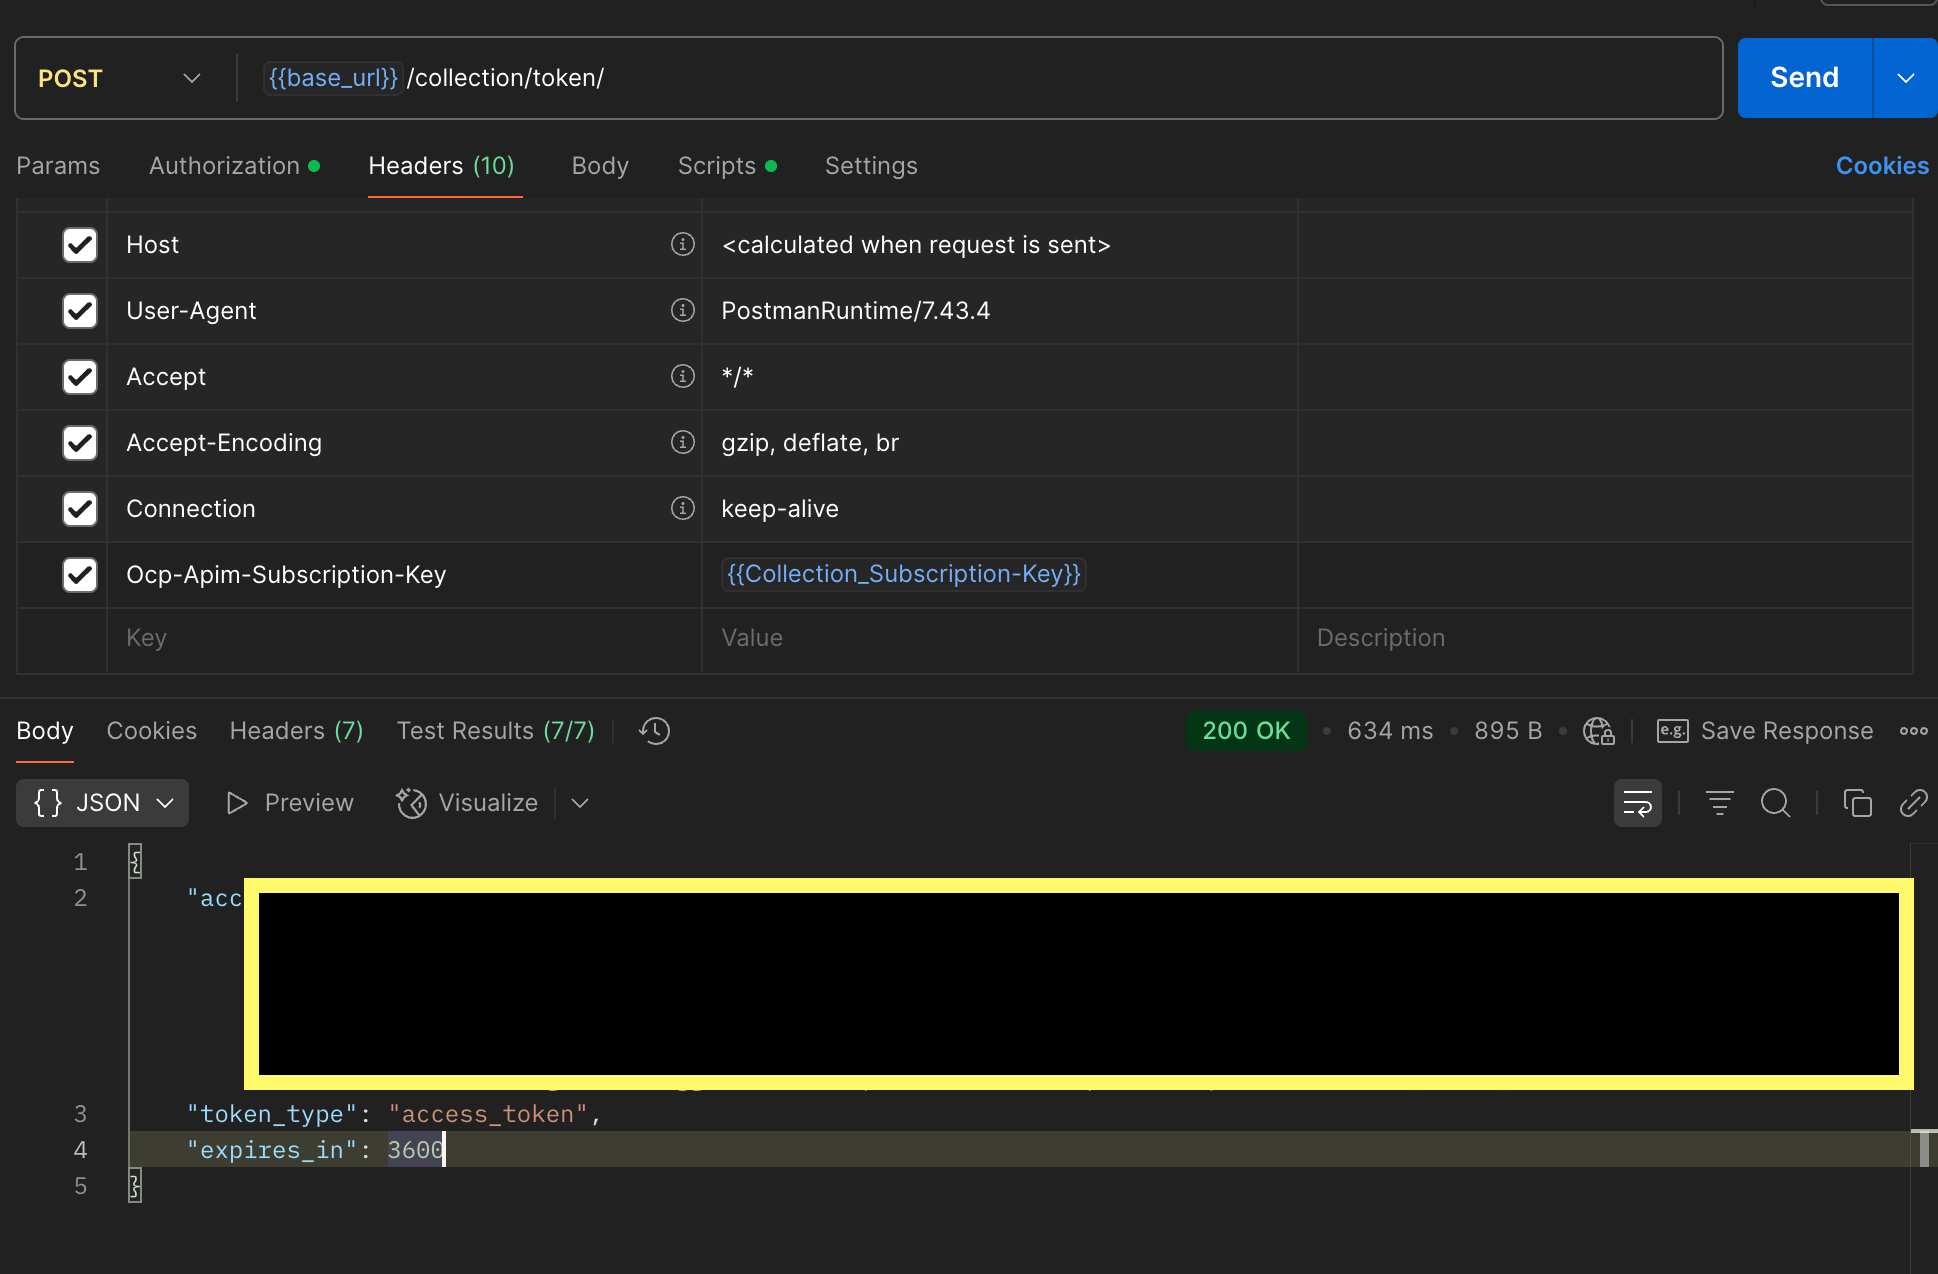Click the Send button
This screenshot has width=1938, height=1274.
[1804, 78]
